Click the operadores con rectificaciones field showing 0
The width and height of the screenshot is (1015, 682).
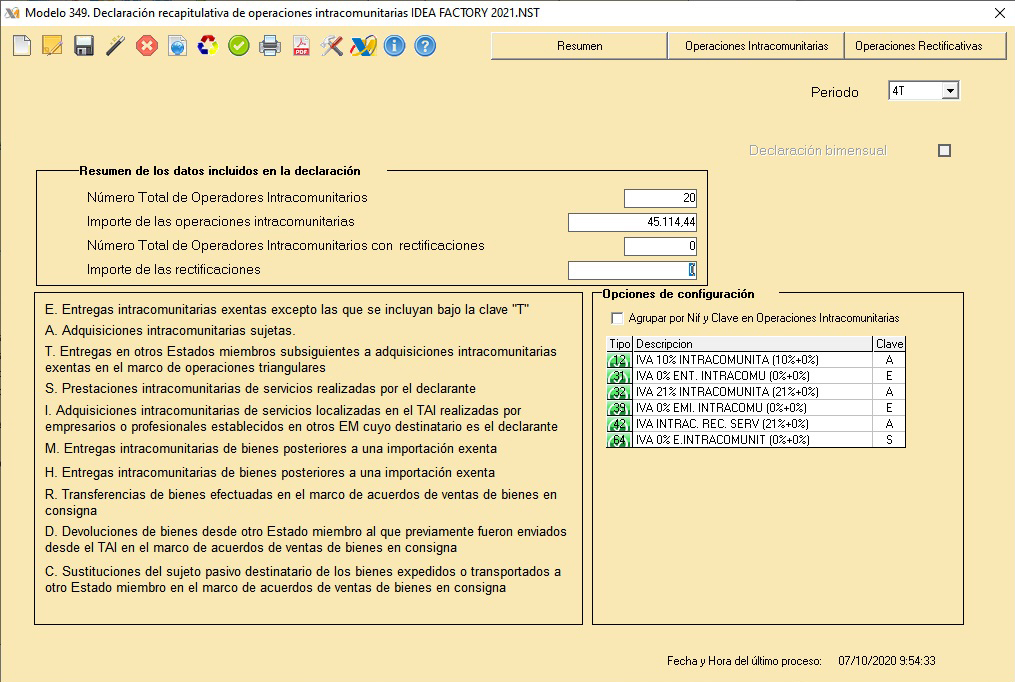pos(660,246)
